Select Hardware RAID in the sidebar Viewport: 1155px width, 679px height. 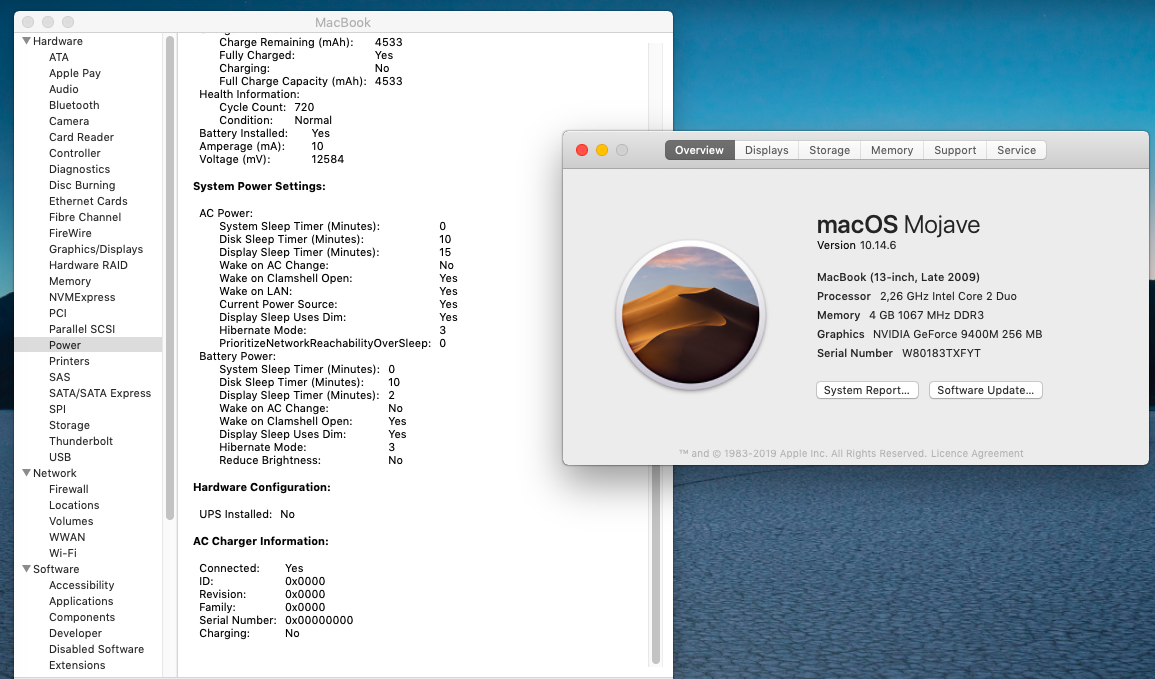tap(88, 265)
